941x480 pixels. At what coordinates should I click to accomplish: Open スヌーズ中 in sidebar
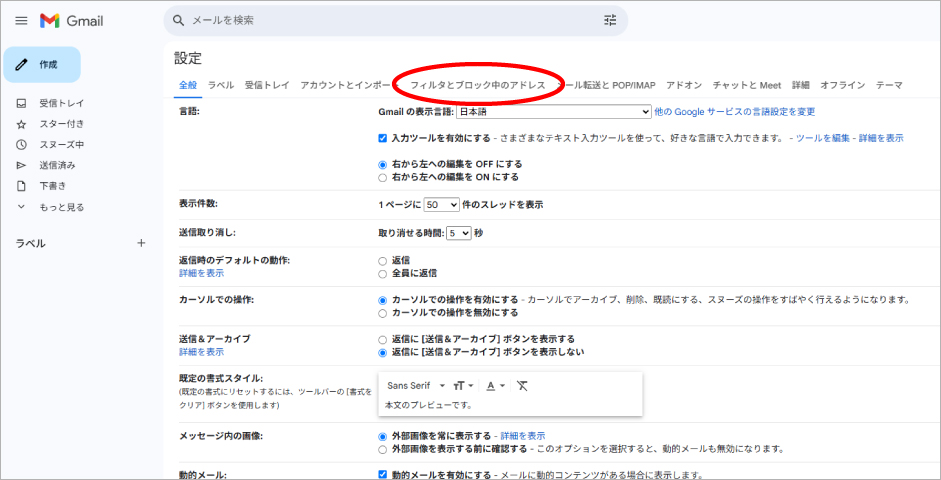coord(62,145)
